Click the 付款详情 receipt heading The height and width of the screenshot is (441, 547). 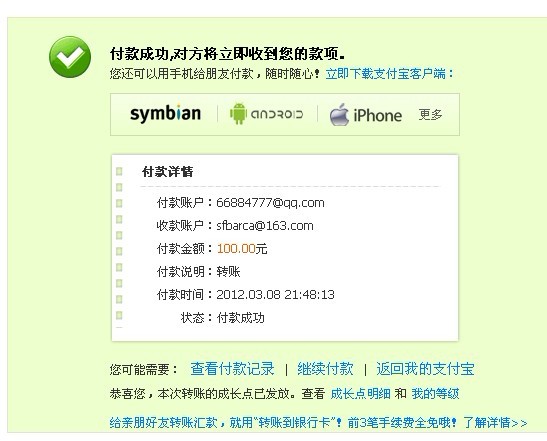point(167,172)
